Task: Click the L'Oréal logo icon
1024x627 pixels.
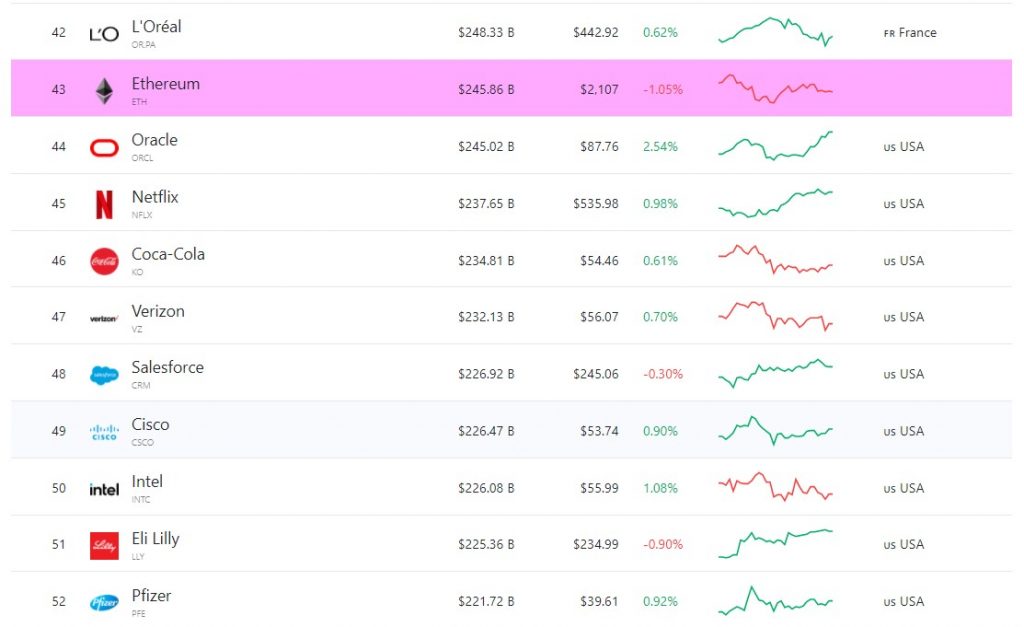Action: click(x=104, y=34)
